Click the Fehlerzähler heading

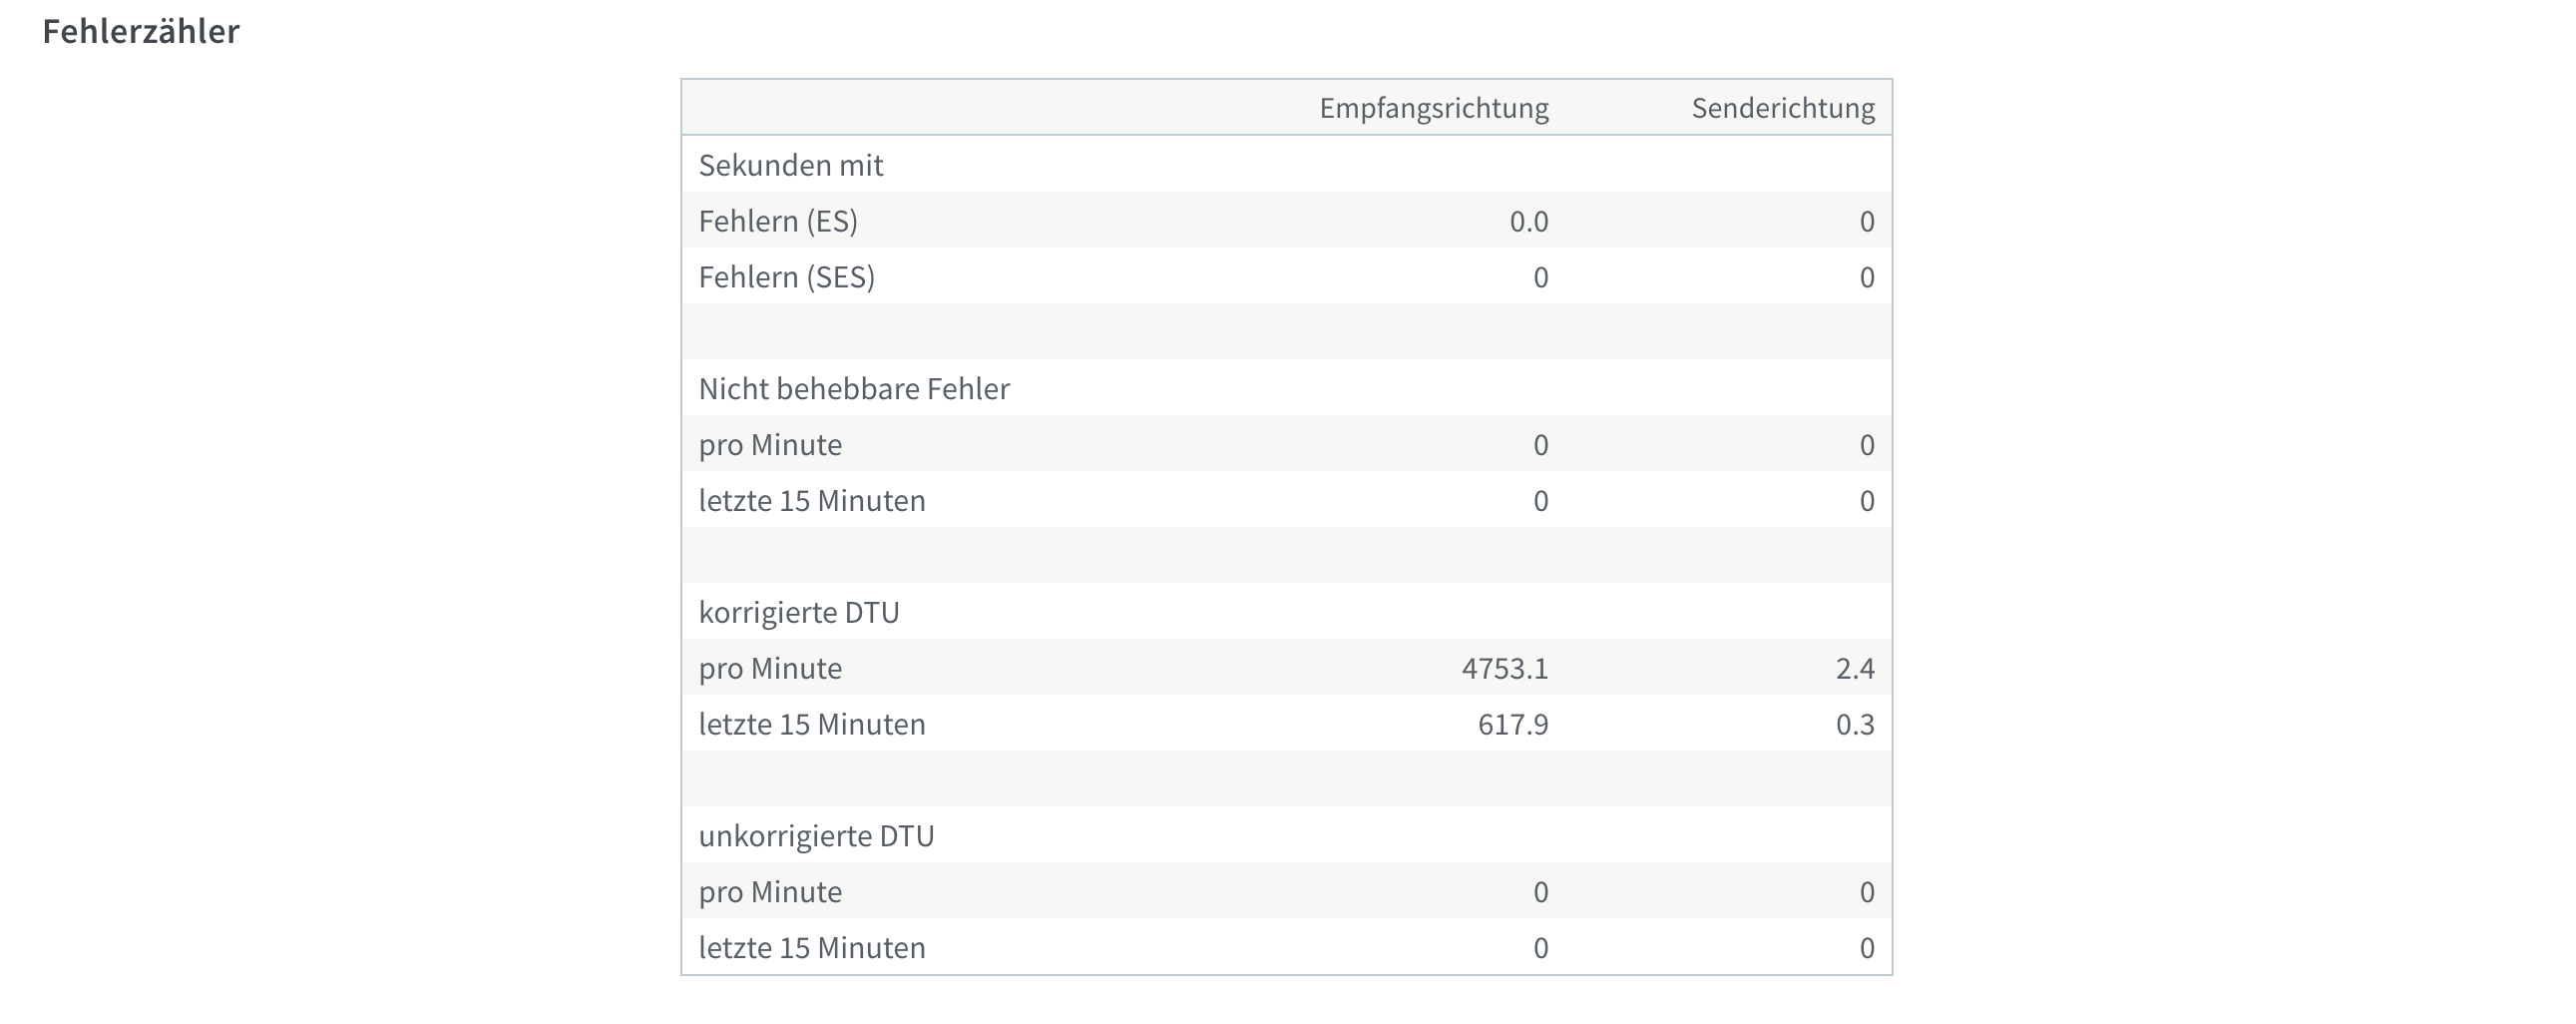point(141,32)
